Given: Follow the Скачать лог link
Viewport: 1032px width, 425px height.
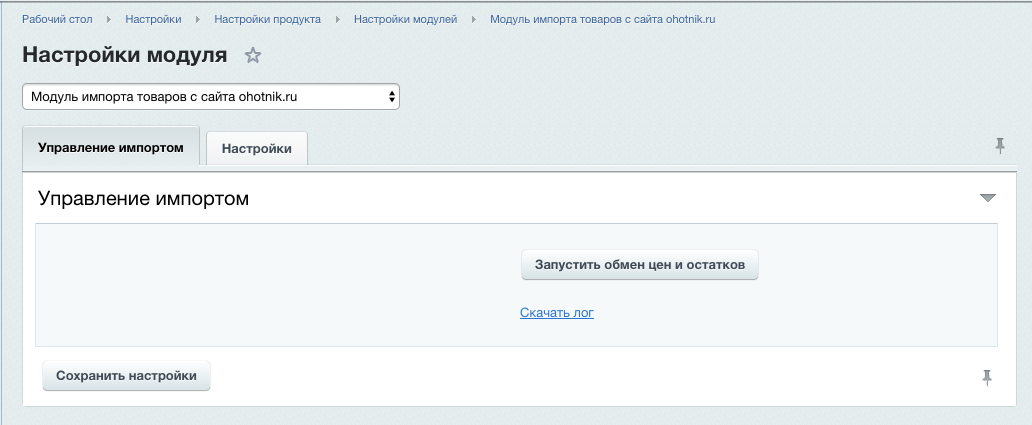Looking at the screenshot, I should pyautogui.click(x=557, y=313).
